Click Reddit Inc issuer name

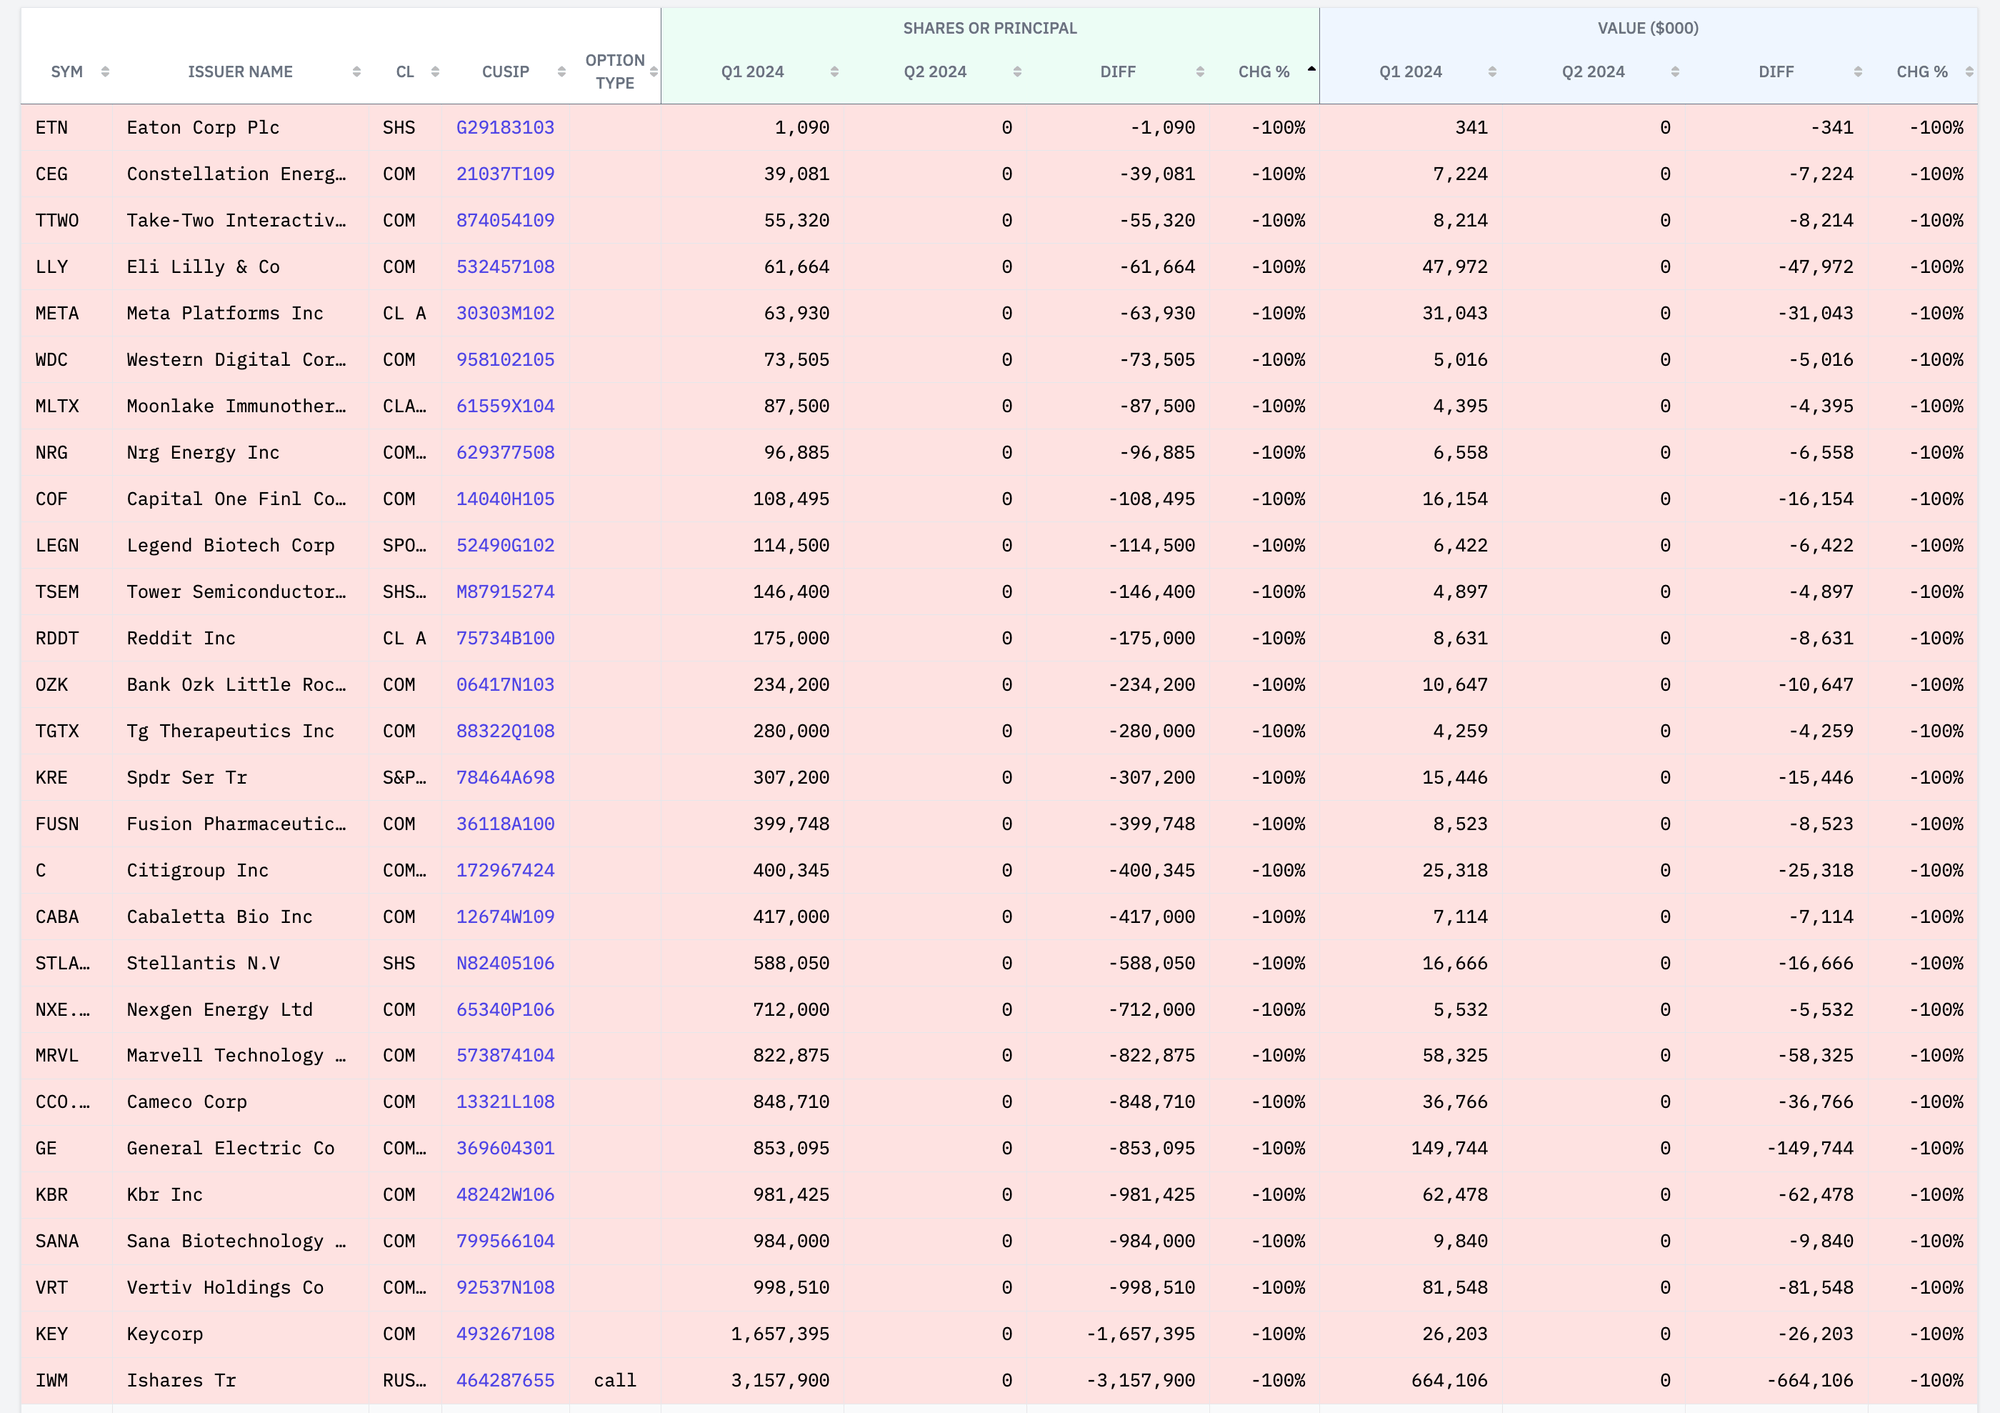point(181,638)
